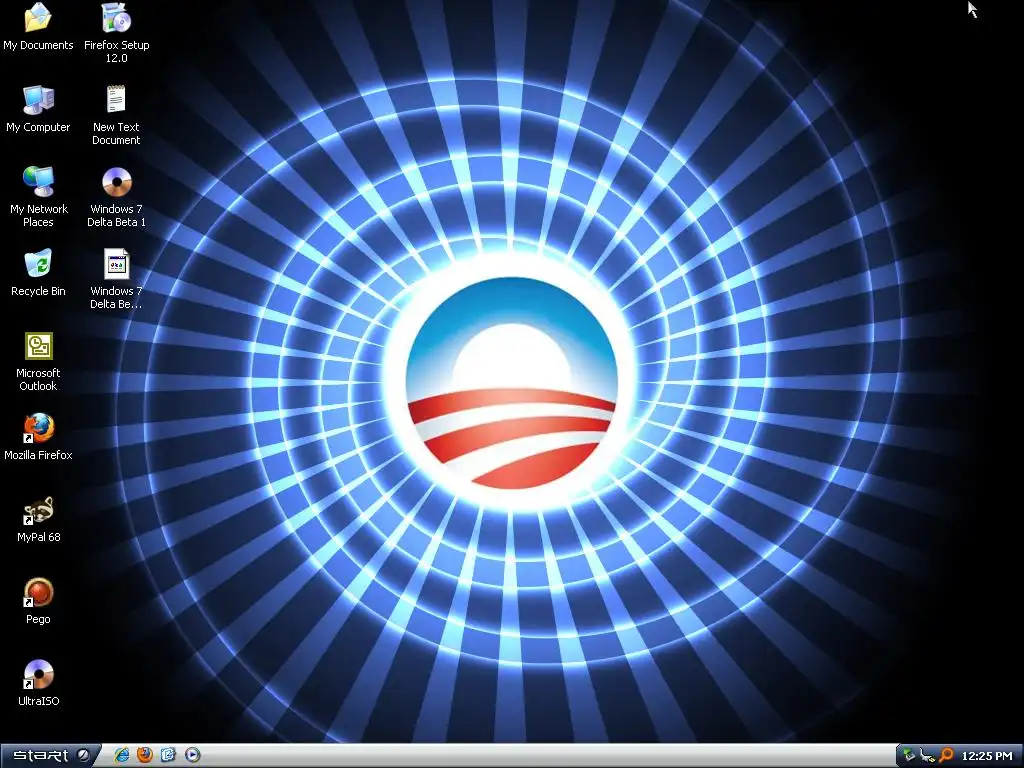Click the orange magnifier tray icon

[946, 756]
